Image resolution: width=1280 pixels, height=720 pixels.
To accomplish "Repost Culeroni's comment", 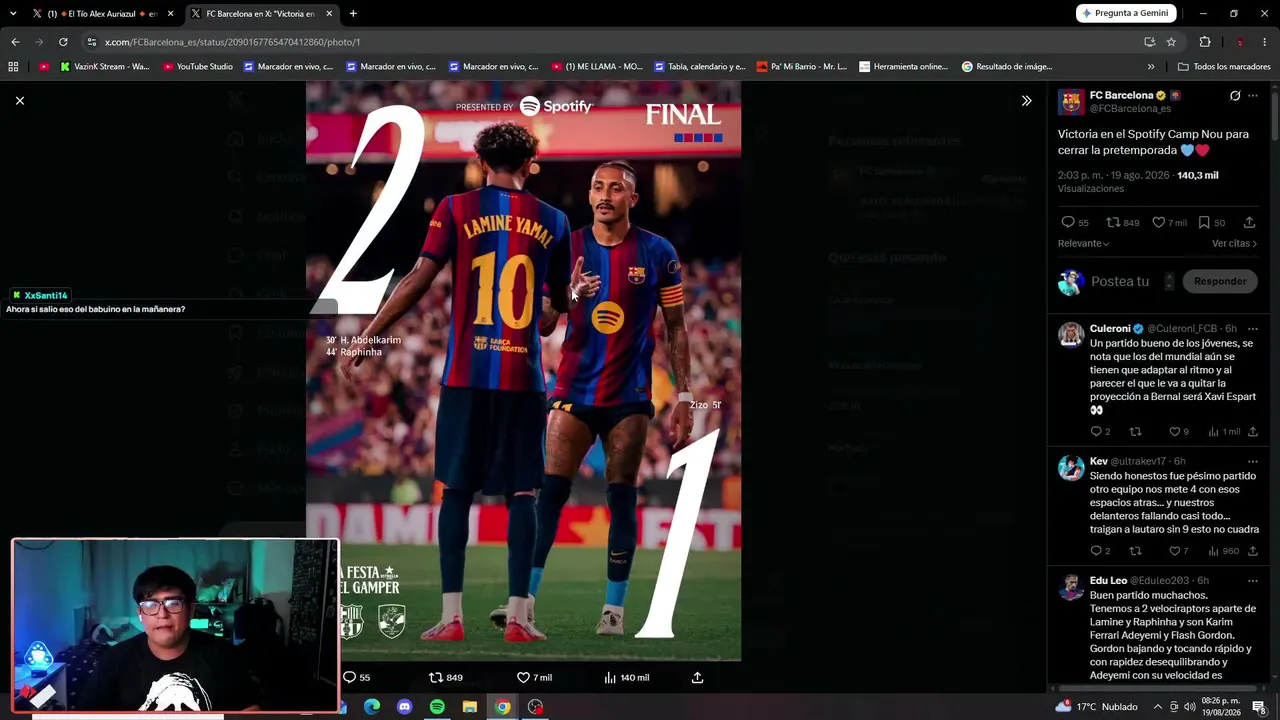I will (x=1135, y=432).
